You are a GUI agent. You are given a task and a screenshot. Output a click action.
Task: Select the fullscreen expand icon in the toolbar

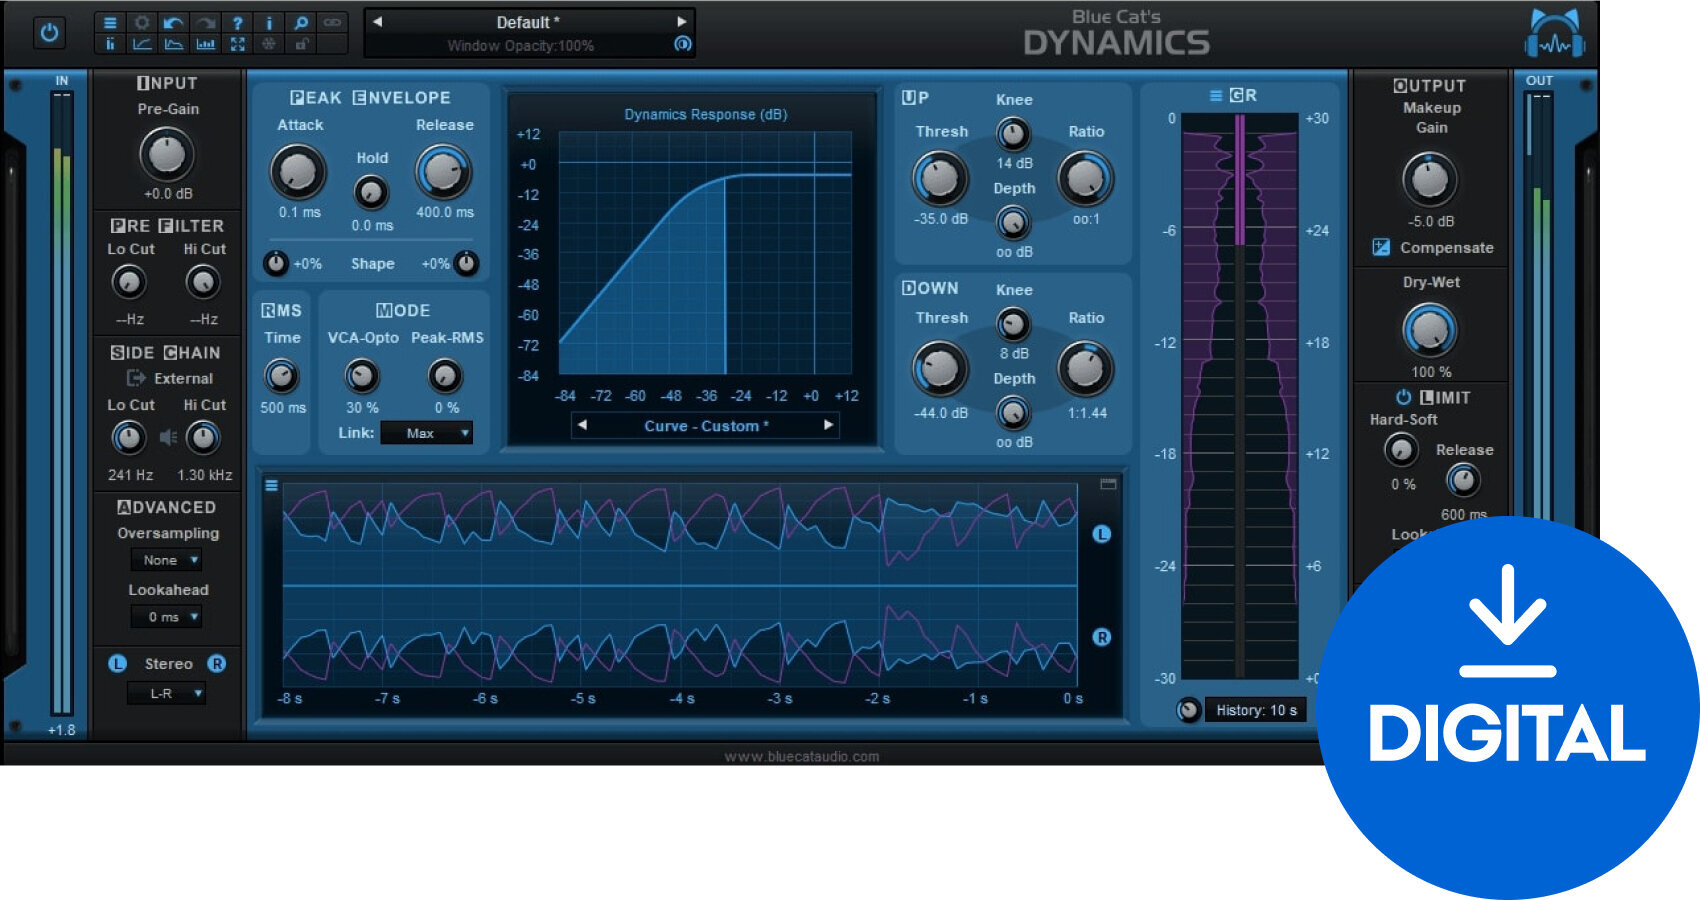pos(237,43)
